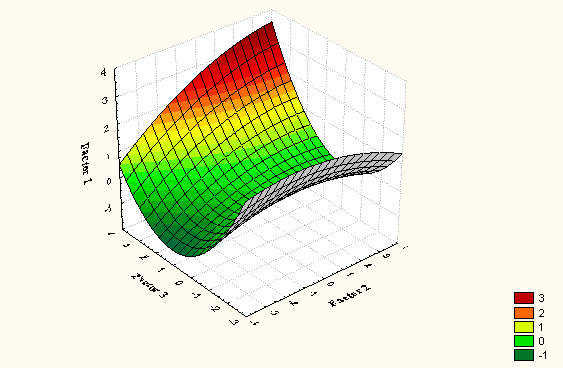Click tick label 2 on Factor 1 axis
Image resolution: width=563 pixels, height=368 pixels.
(106, 129)
